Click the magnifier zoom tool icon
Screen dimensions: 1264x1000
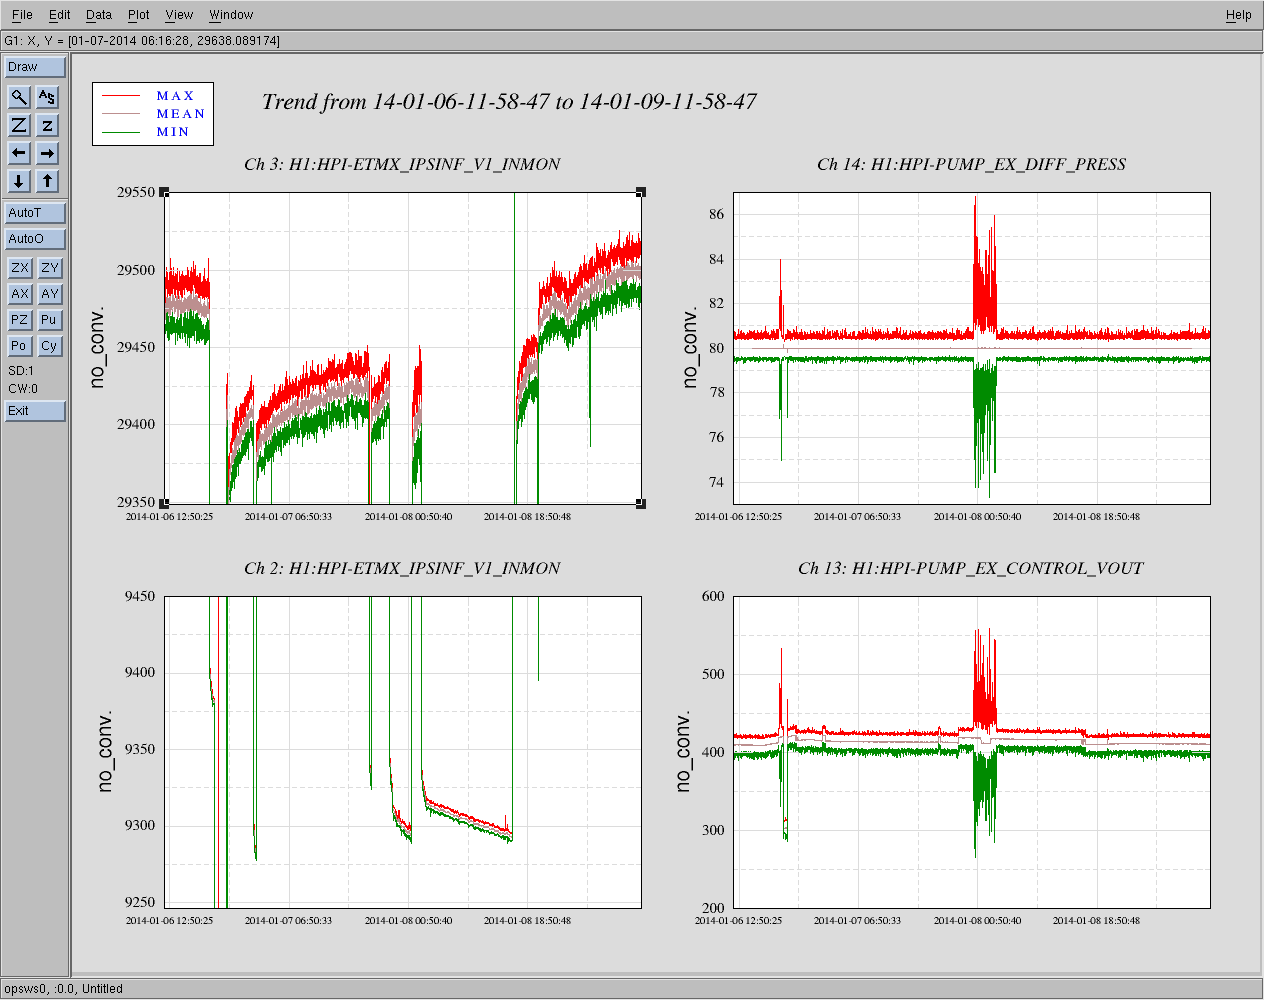19,97
